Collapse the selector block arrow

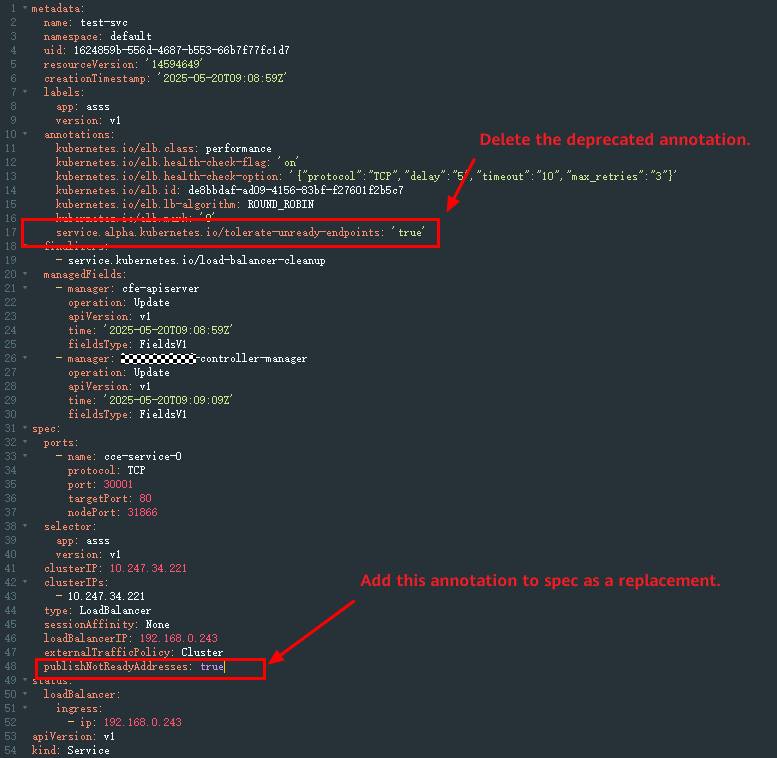25,525
